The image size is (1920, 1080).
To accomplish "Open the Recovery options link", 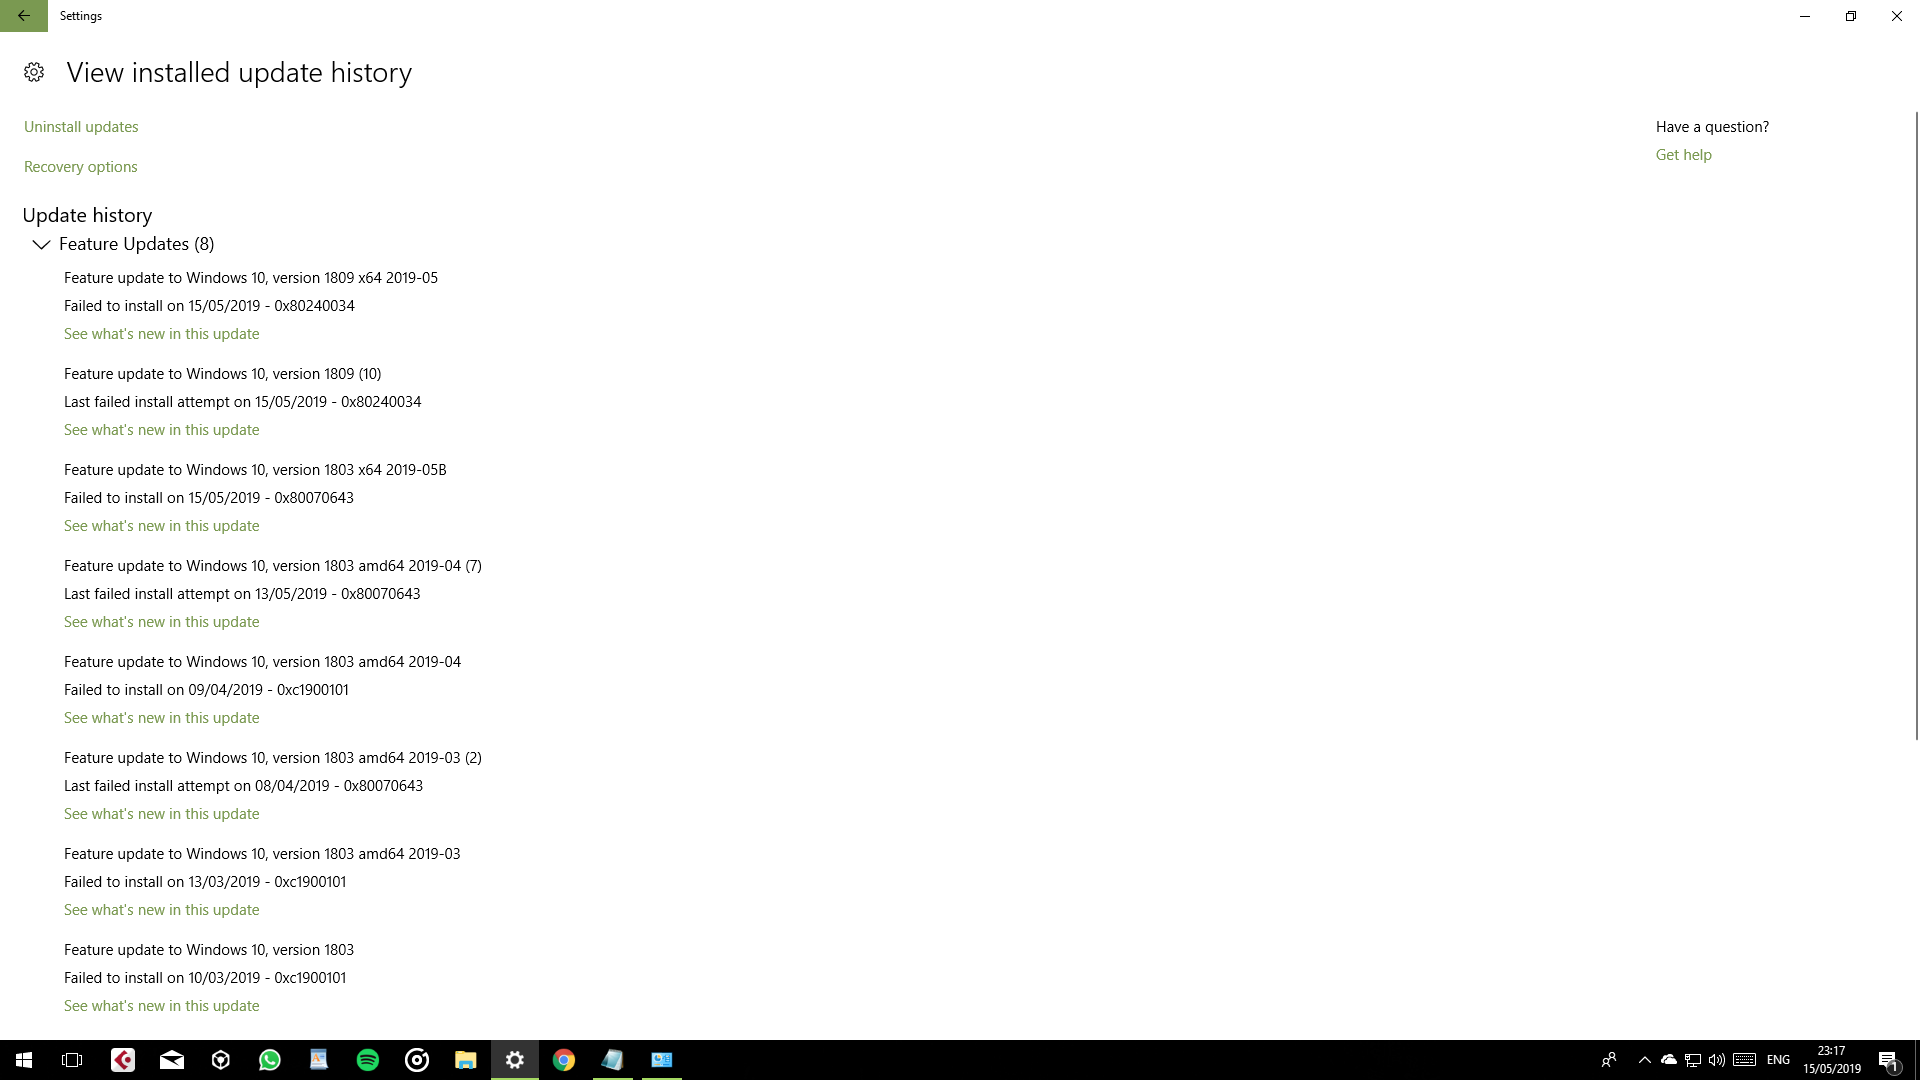I will tap(81, 167).
